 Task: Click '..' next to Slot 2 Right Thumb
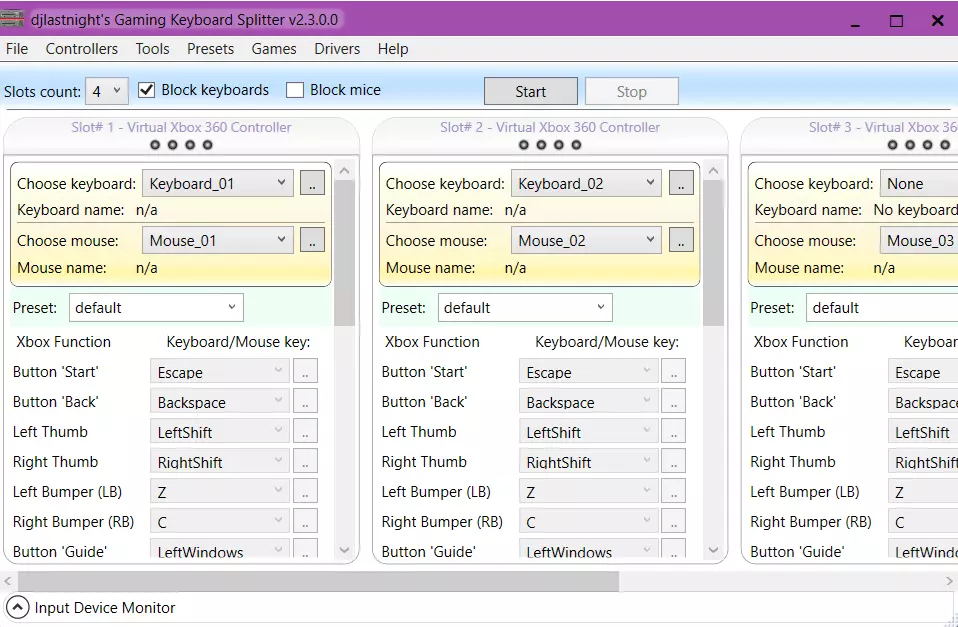click(674, 461)
